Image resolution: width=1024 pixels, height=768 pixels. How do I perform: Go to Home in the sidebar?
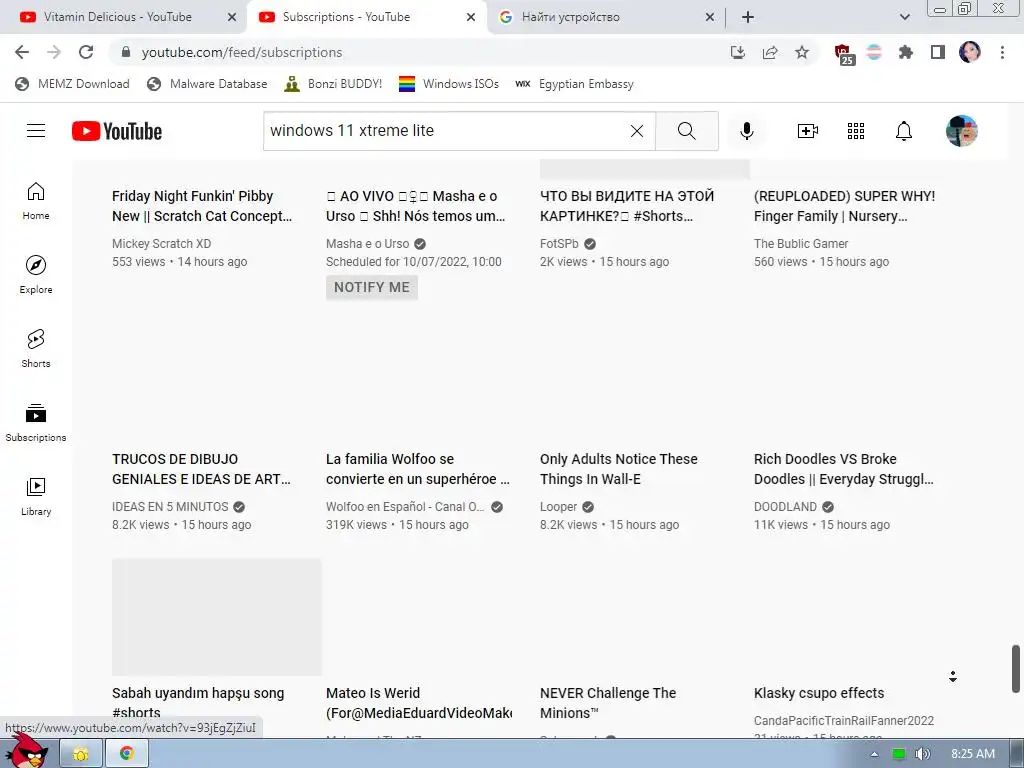36,201
